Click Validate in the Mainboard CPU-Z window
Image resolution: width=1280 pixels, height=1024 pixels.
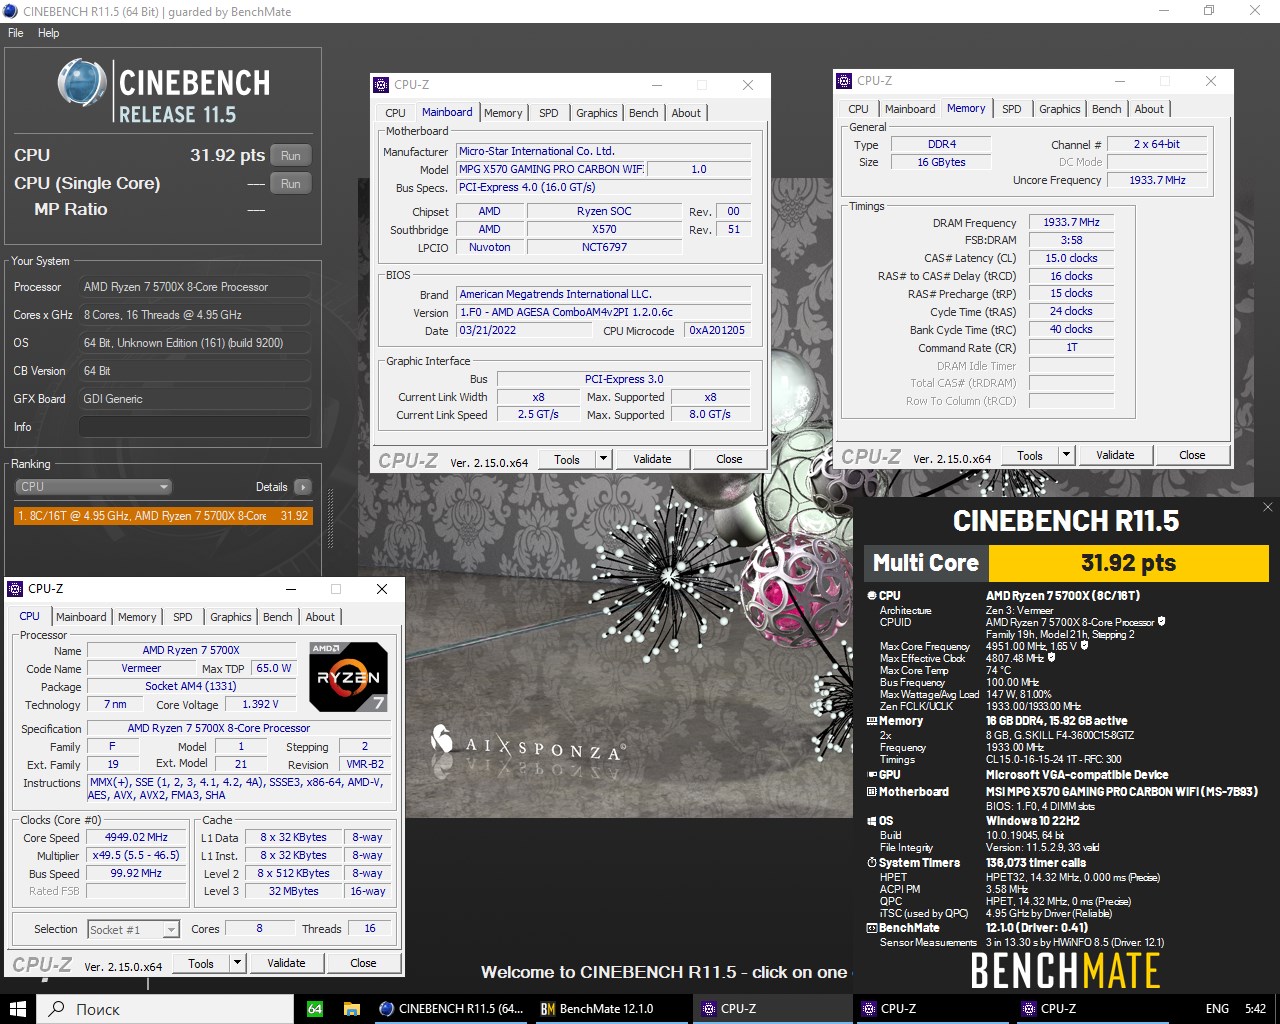[652, 459]
